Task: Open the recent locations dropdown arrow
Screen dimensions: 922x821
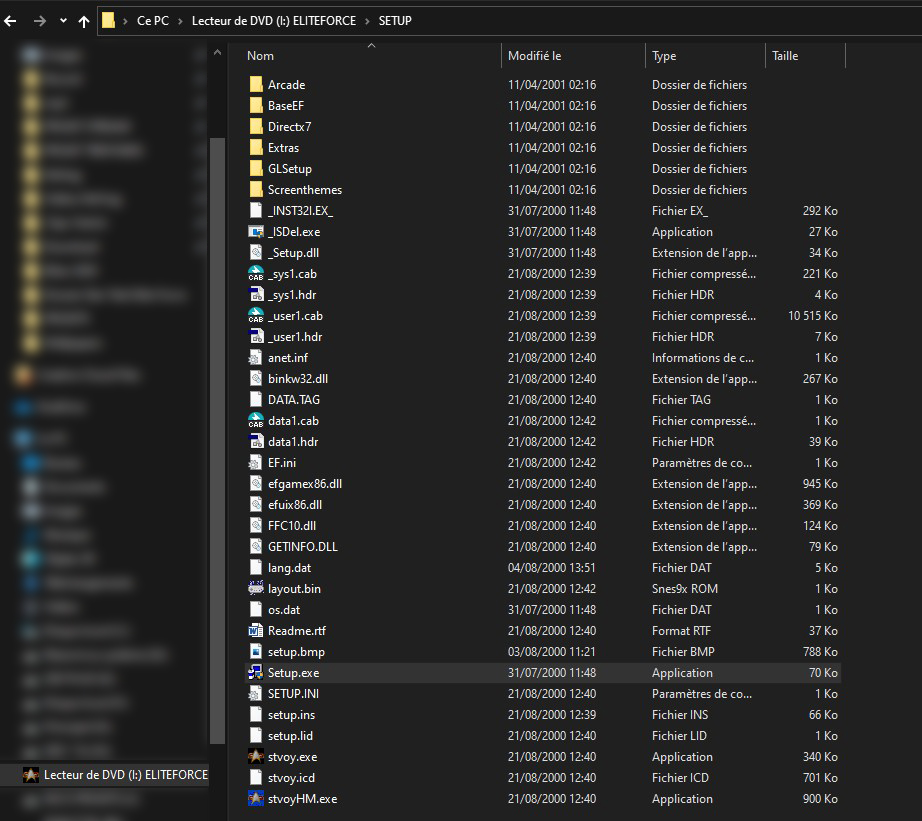Action: click(x=63, y=21)
